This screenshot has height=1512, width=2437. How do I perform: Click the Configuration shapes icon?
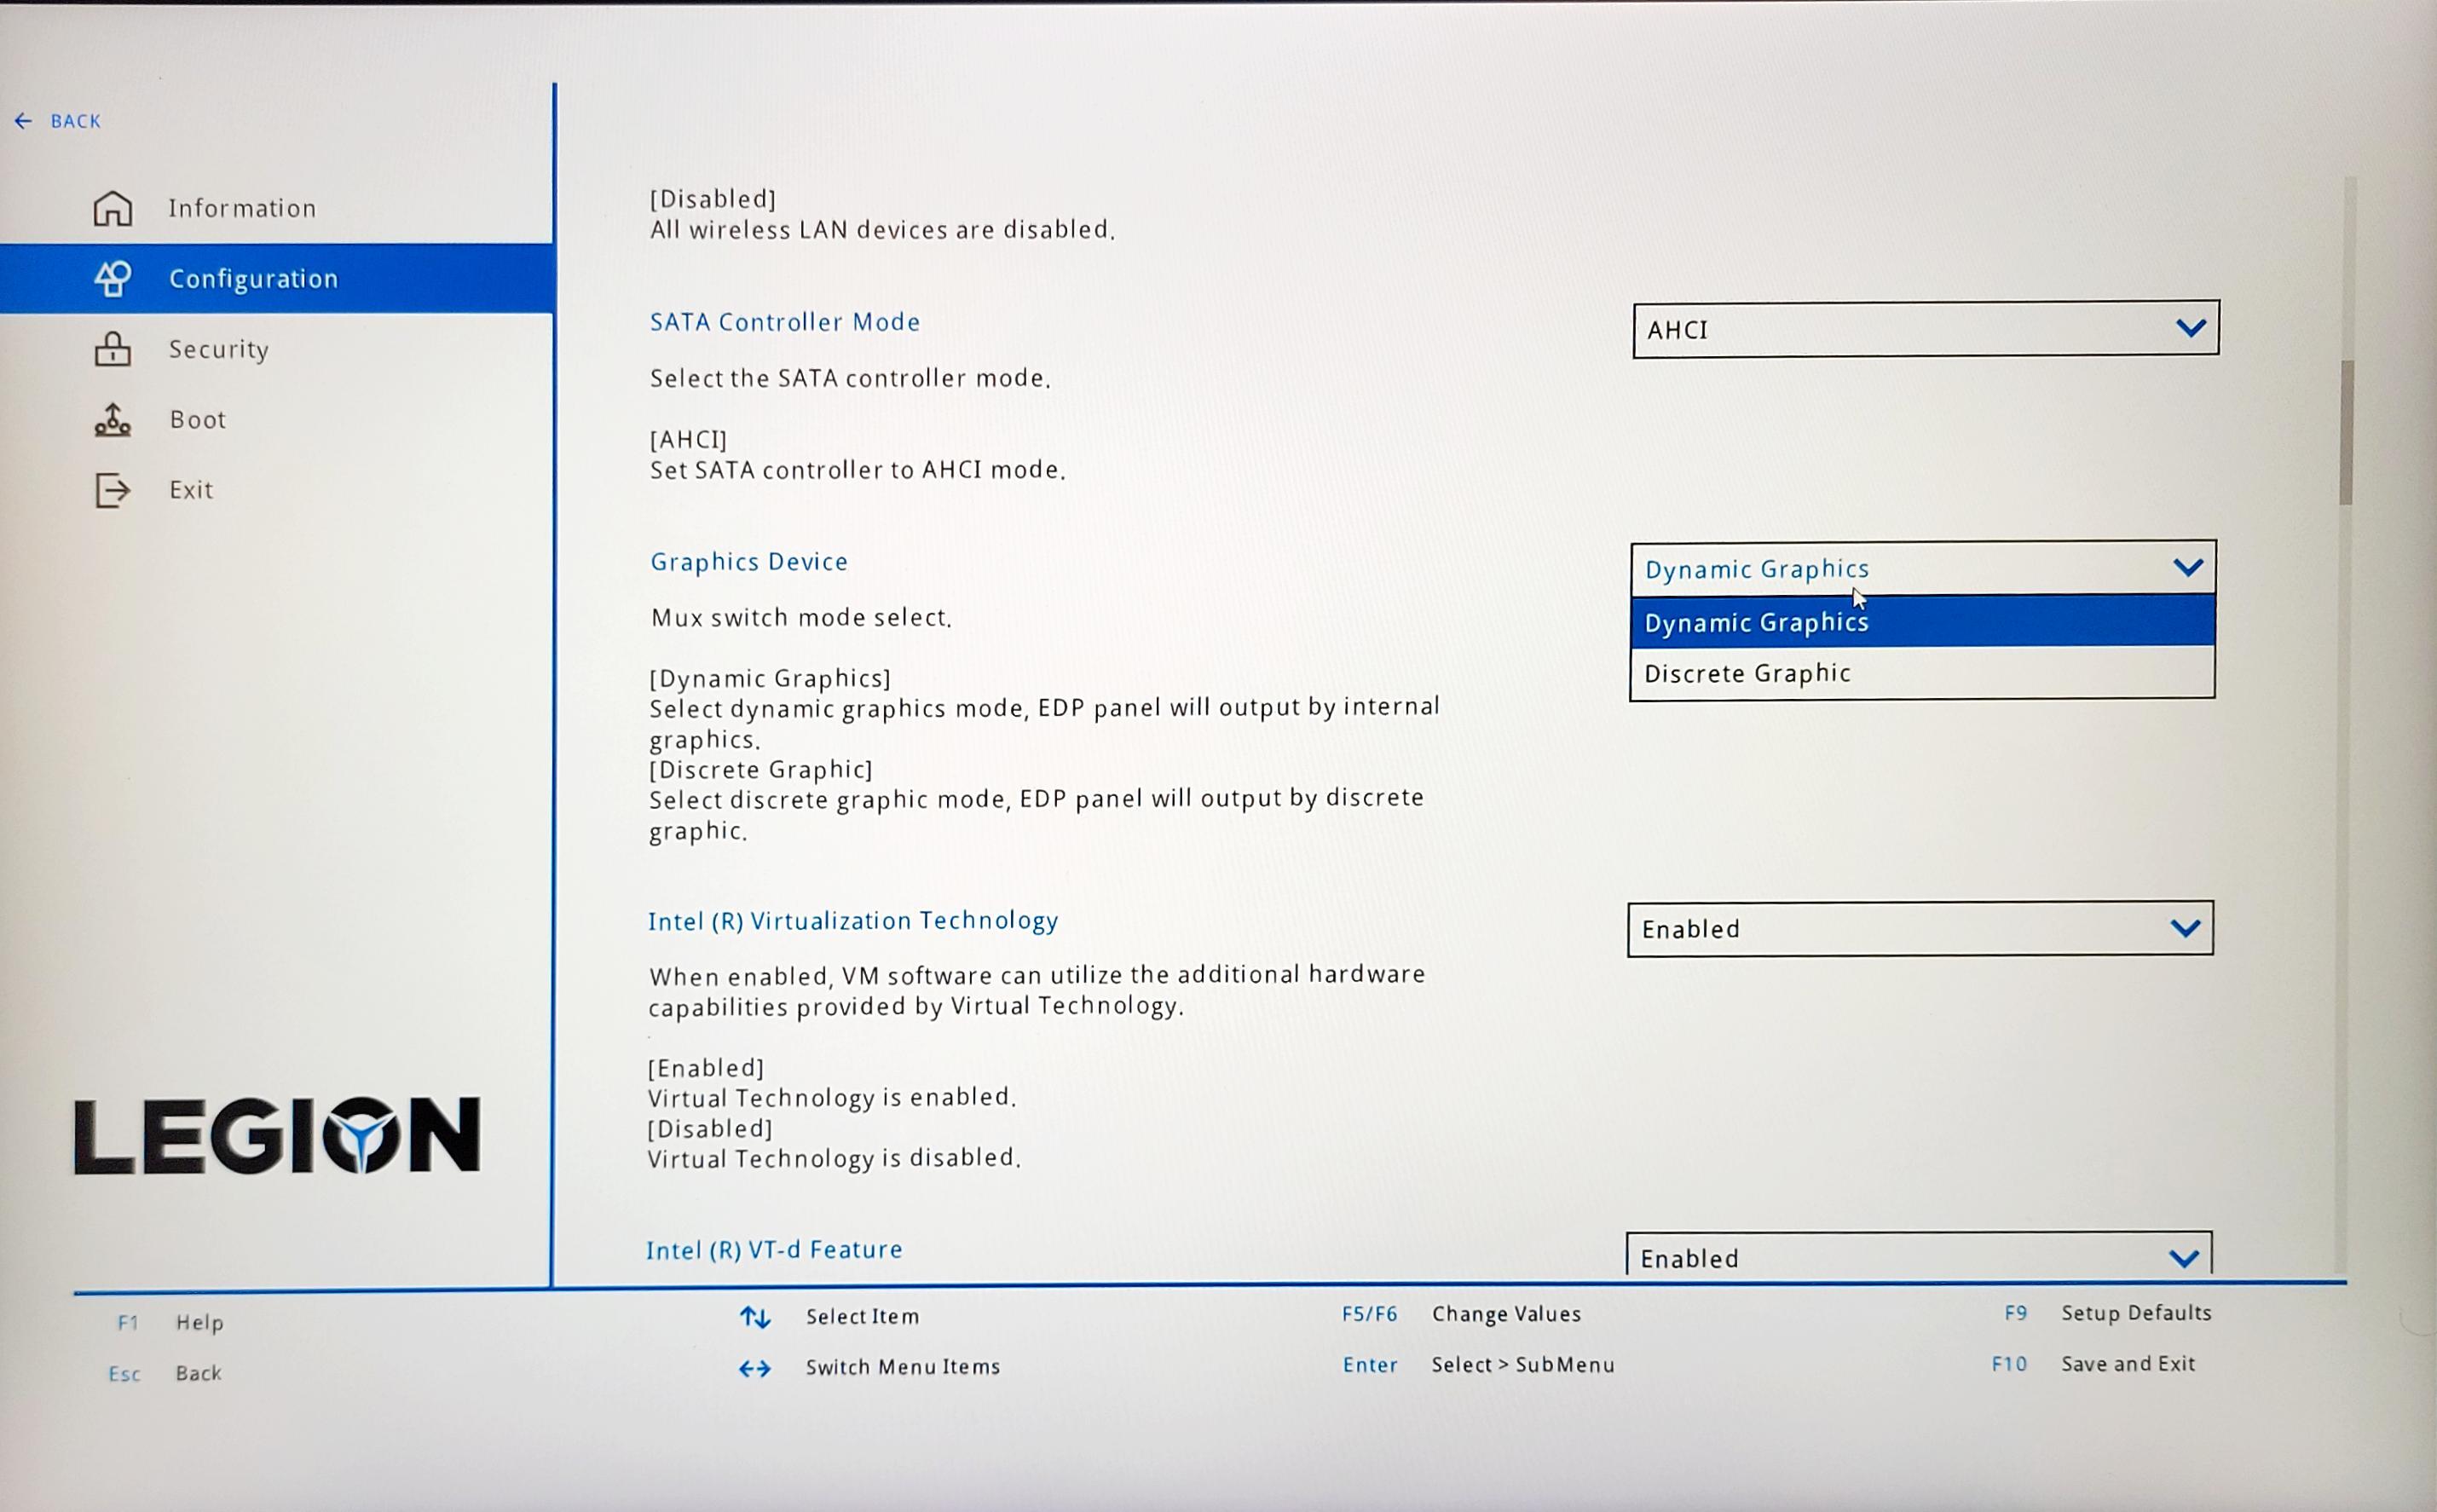pyautogui.click(x=112, y=278)
